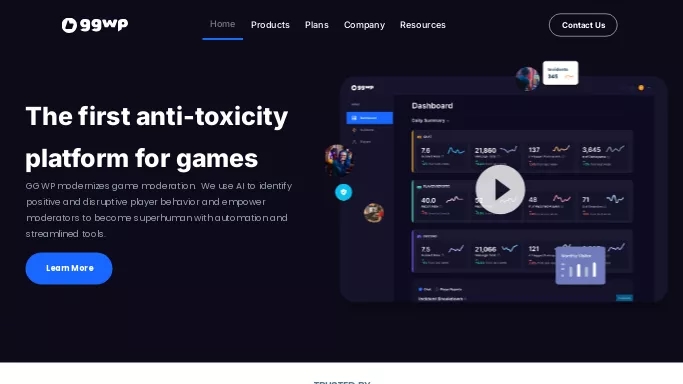The height and width of the screenshot is (384, 683).
Task: Click the Incidents 345 card
Action: point(560,73)
